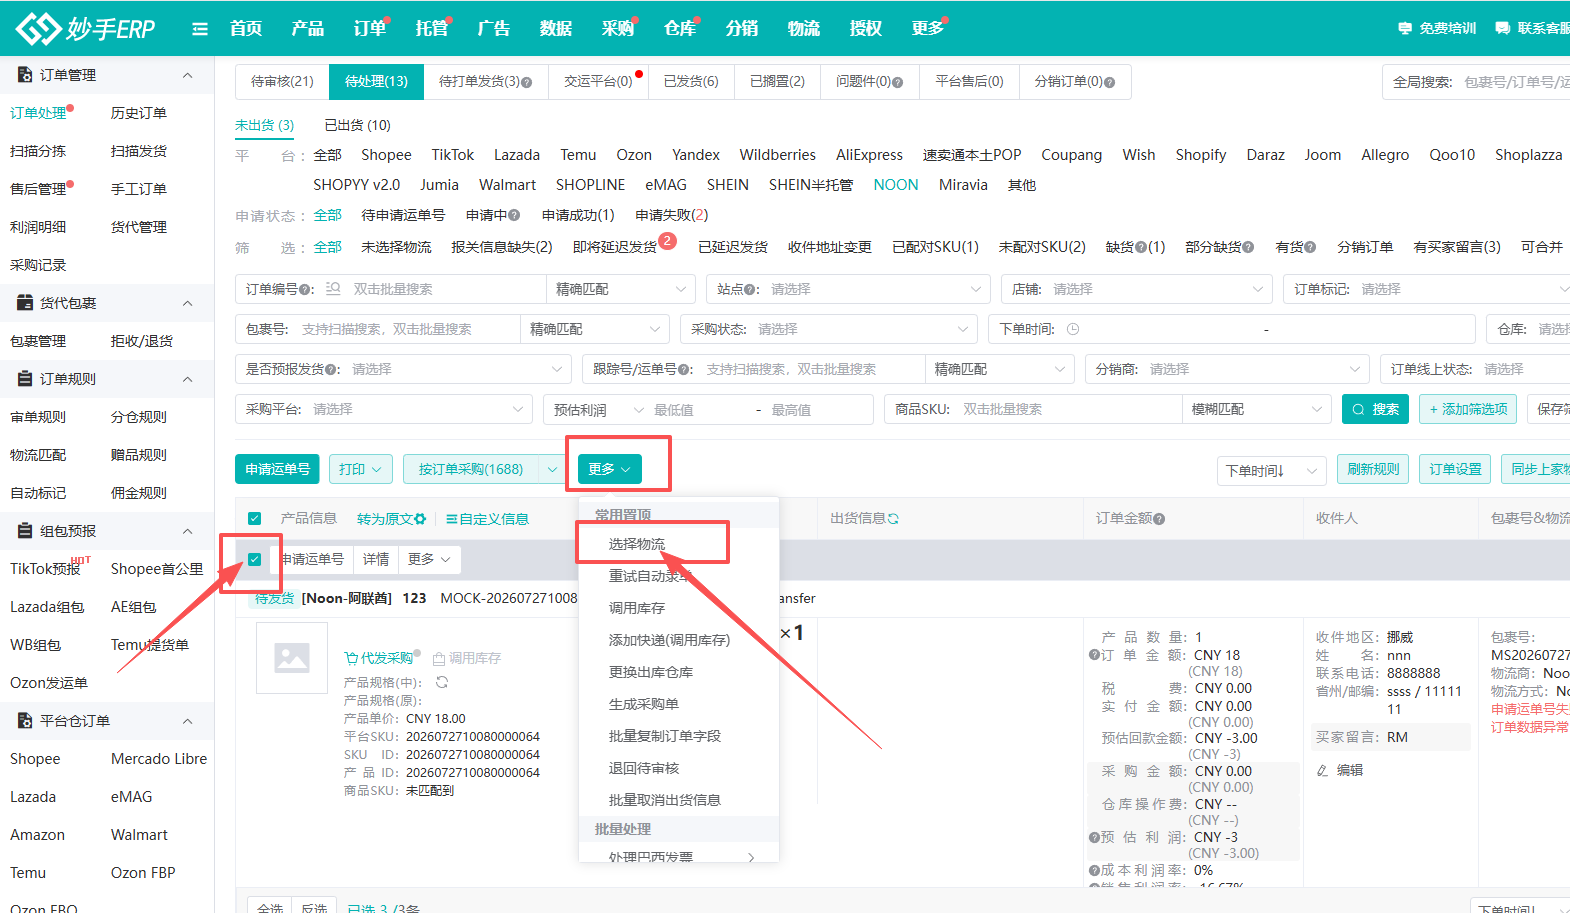Choose 更换出库仓库 menu item
The image size is (1570, 913).
tap(651, 672)
